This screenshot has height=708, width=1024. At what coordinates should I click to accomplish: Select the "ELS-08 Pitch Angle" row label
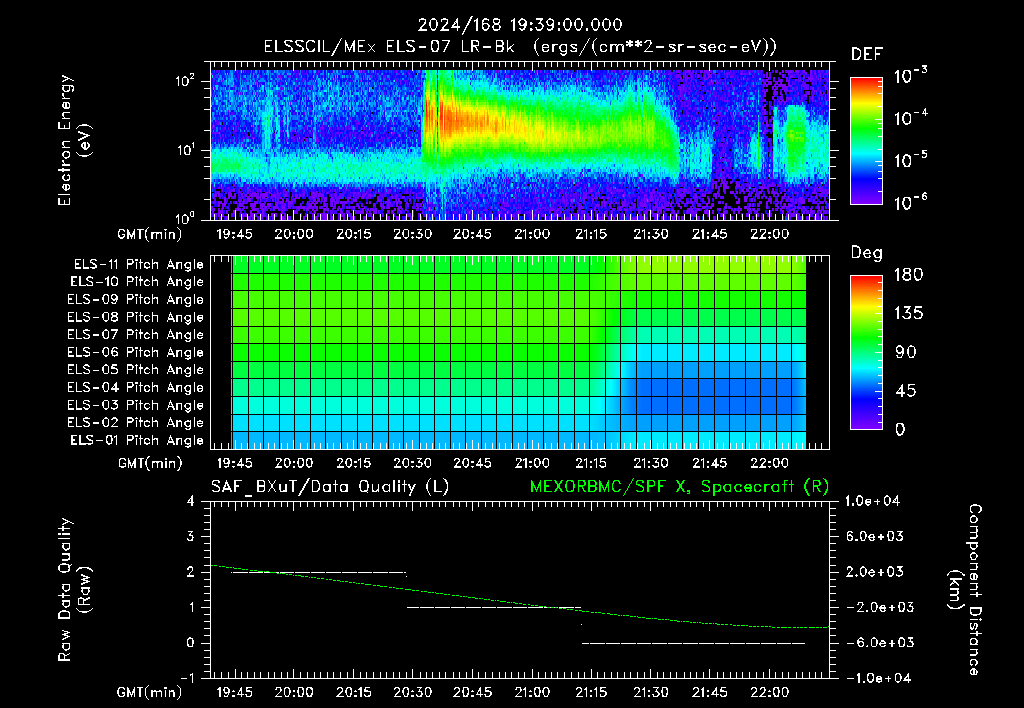(136, 317)
